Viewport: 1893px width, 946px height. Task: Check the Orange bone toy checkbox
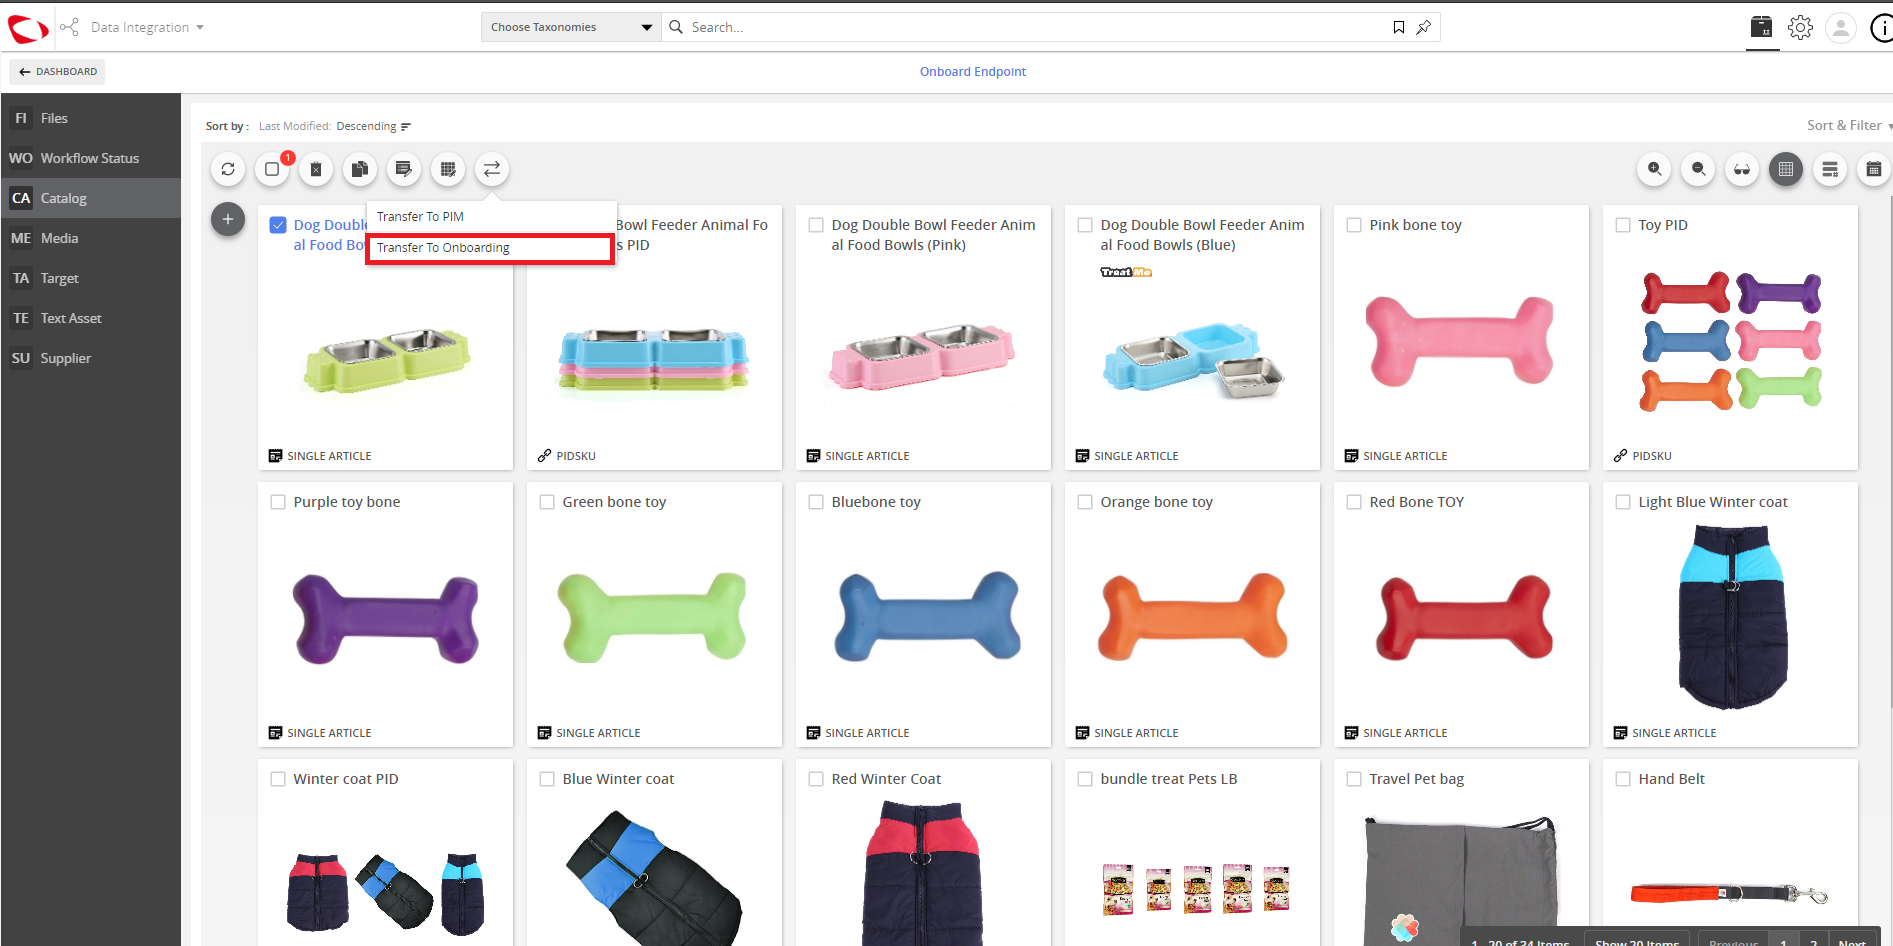click(x=1085, y=502)
